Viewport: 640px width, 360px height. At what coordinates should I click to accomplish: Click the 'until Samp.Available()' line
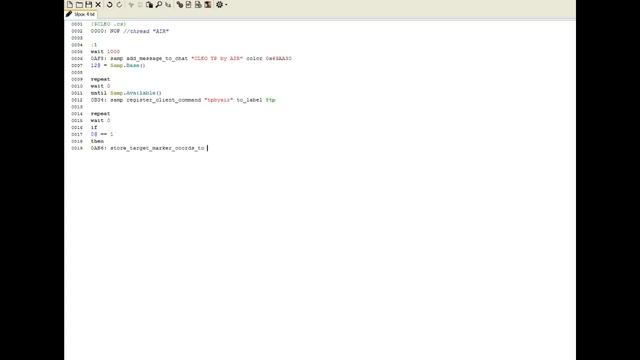(x=126, y=93)
